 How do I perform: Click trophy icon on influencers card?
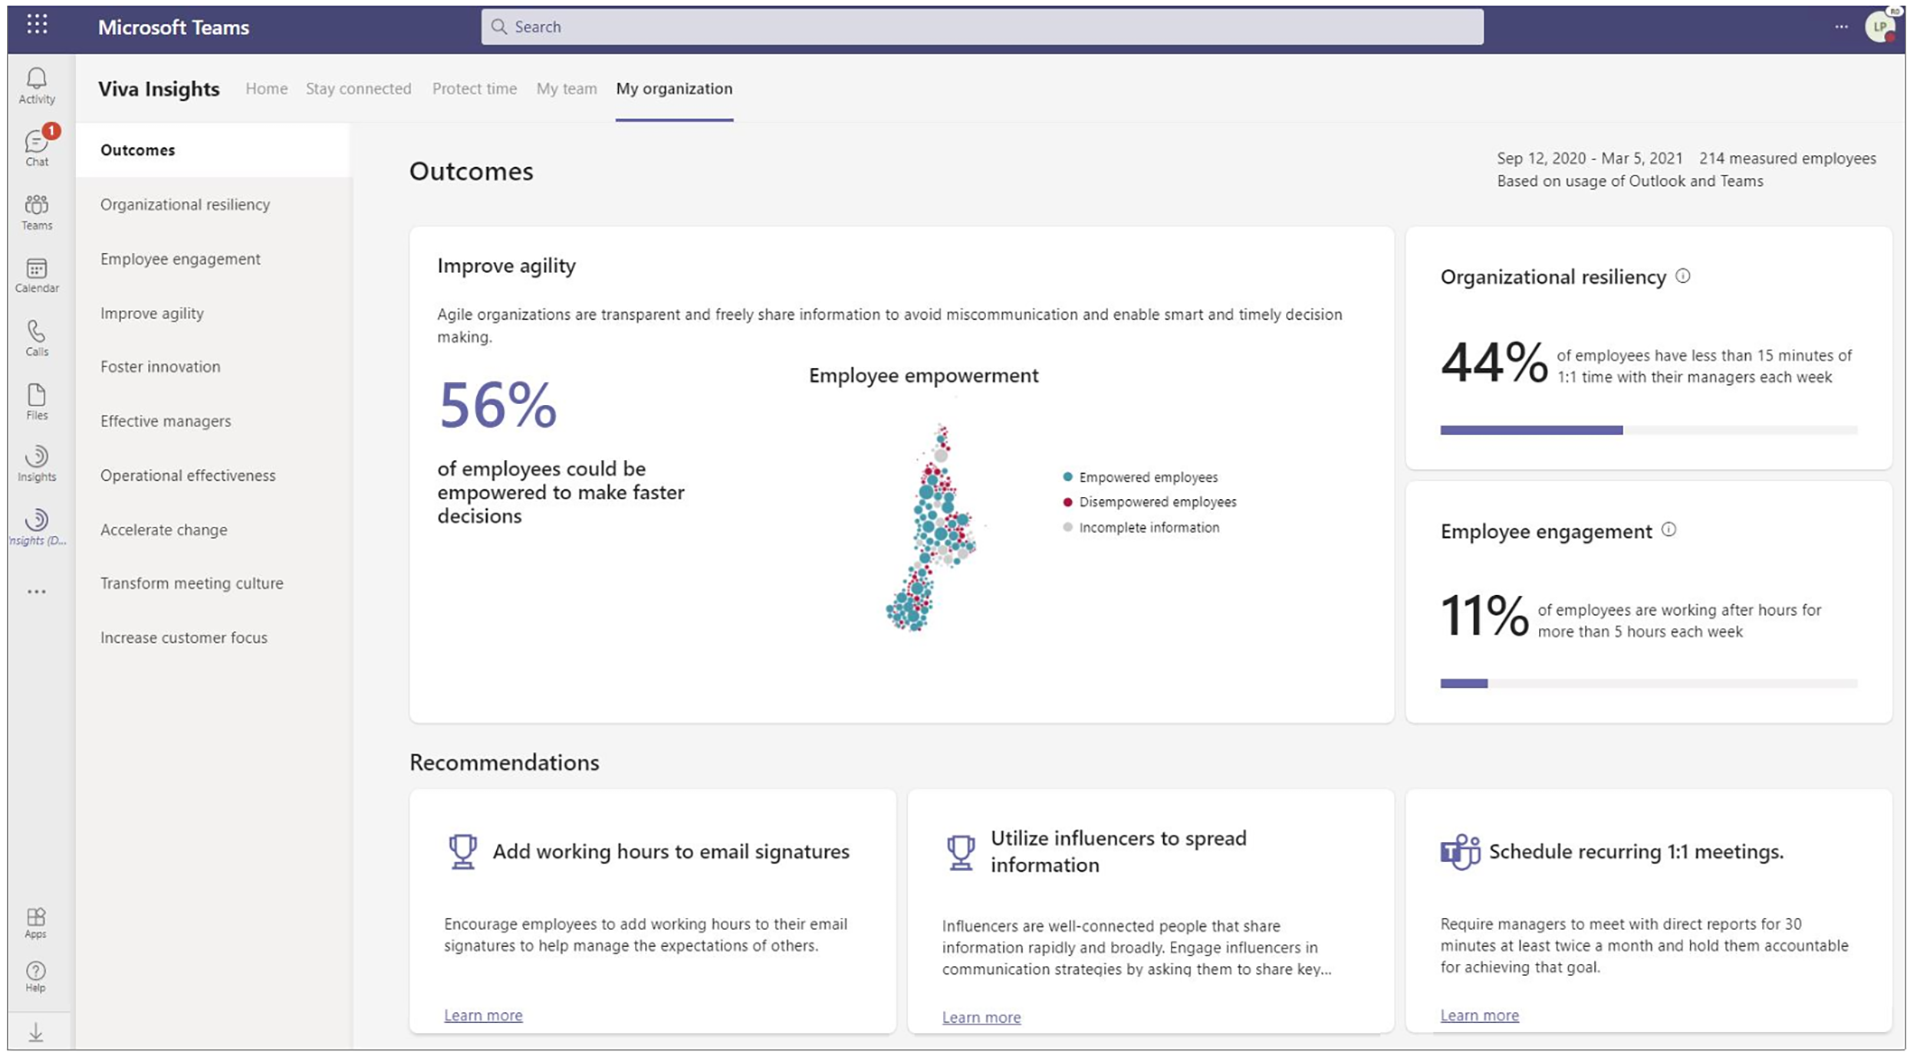click(961, 852)
